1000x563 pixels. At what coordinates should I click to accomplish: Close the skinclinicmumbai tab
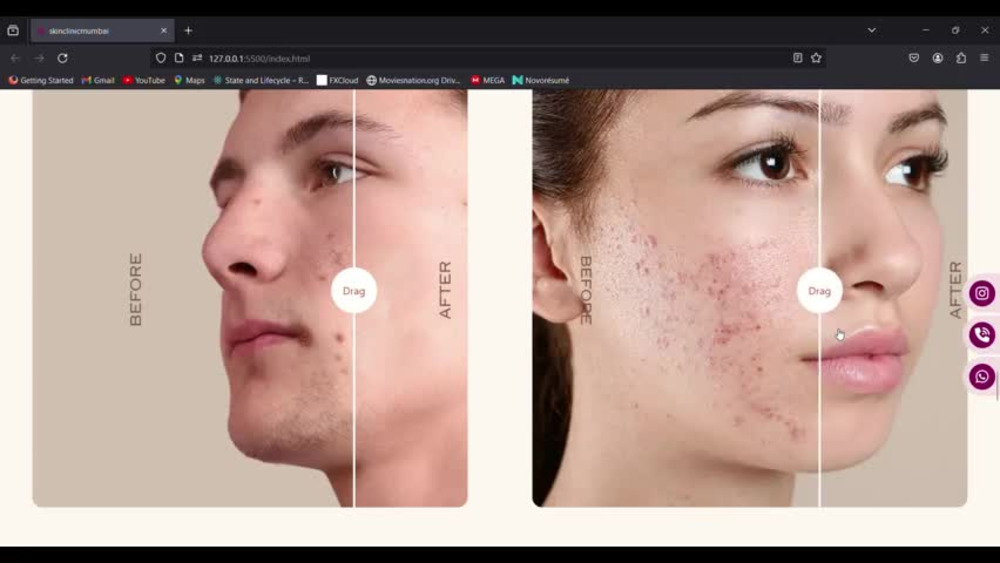[x=164, y=31]
